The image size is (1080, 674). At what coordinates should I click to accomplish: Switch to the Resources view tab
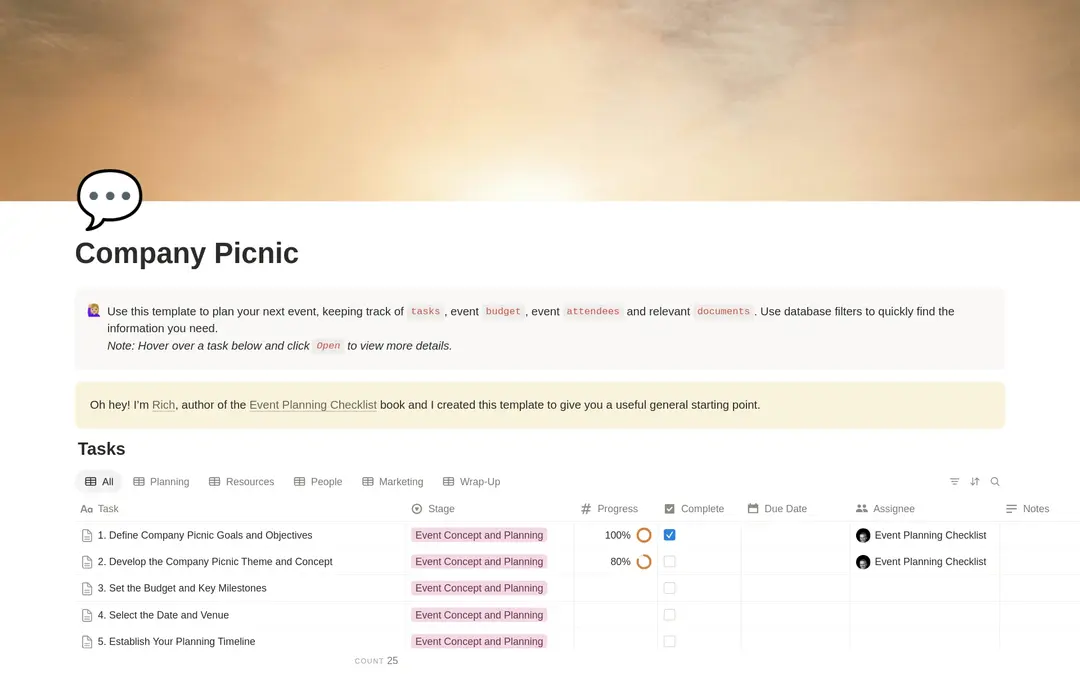pyautogui.click(x=242, y=482)
